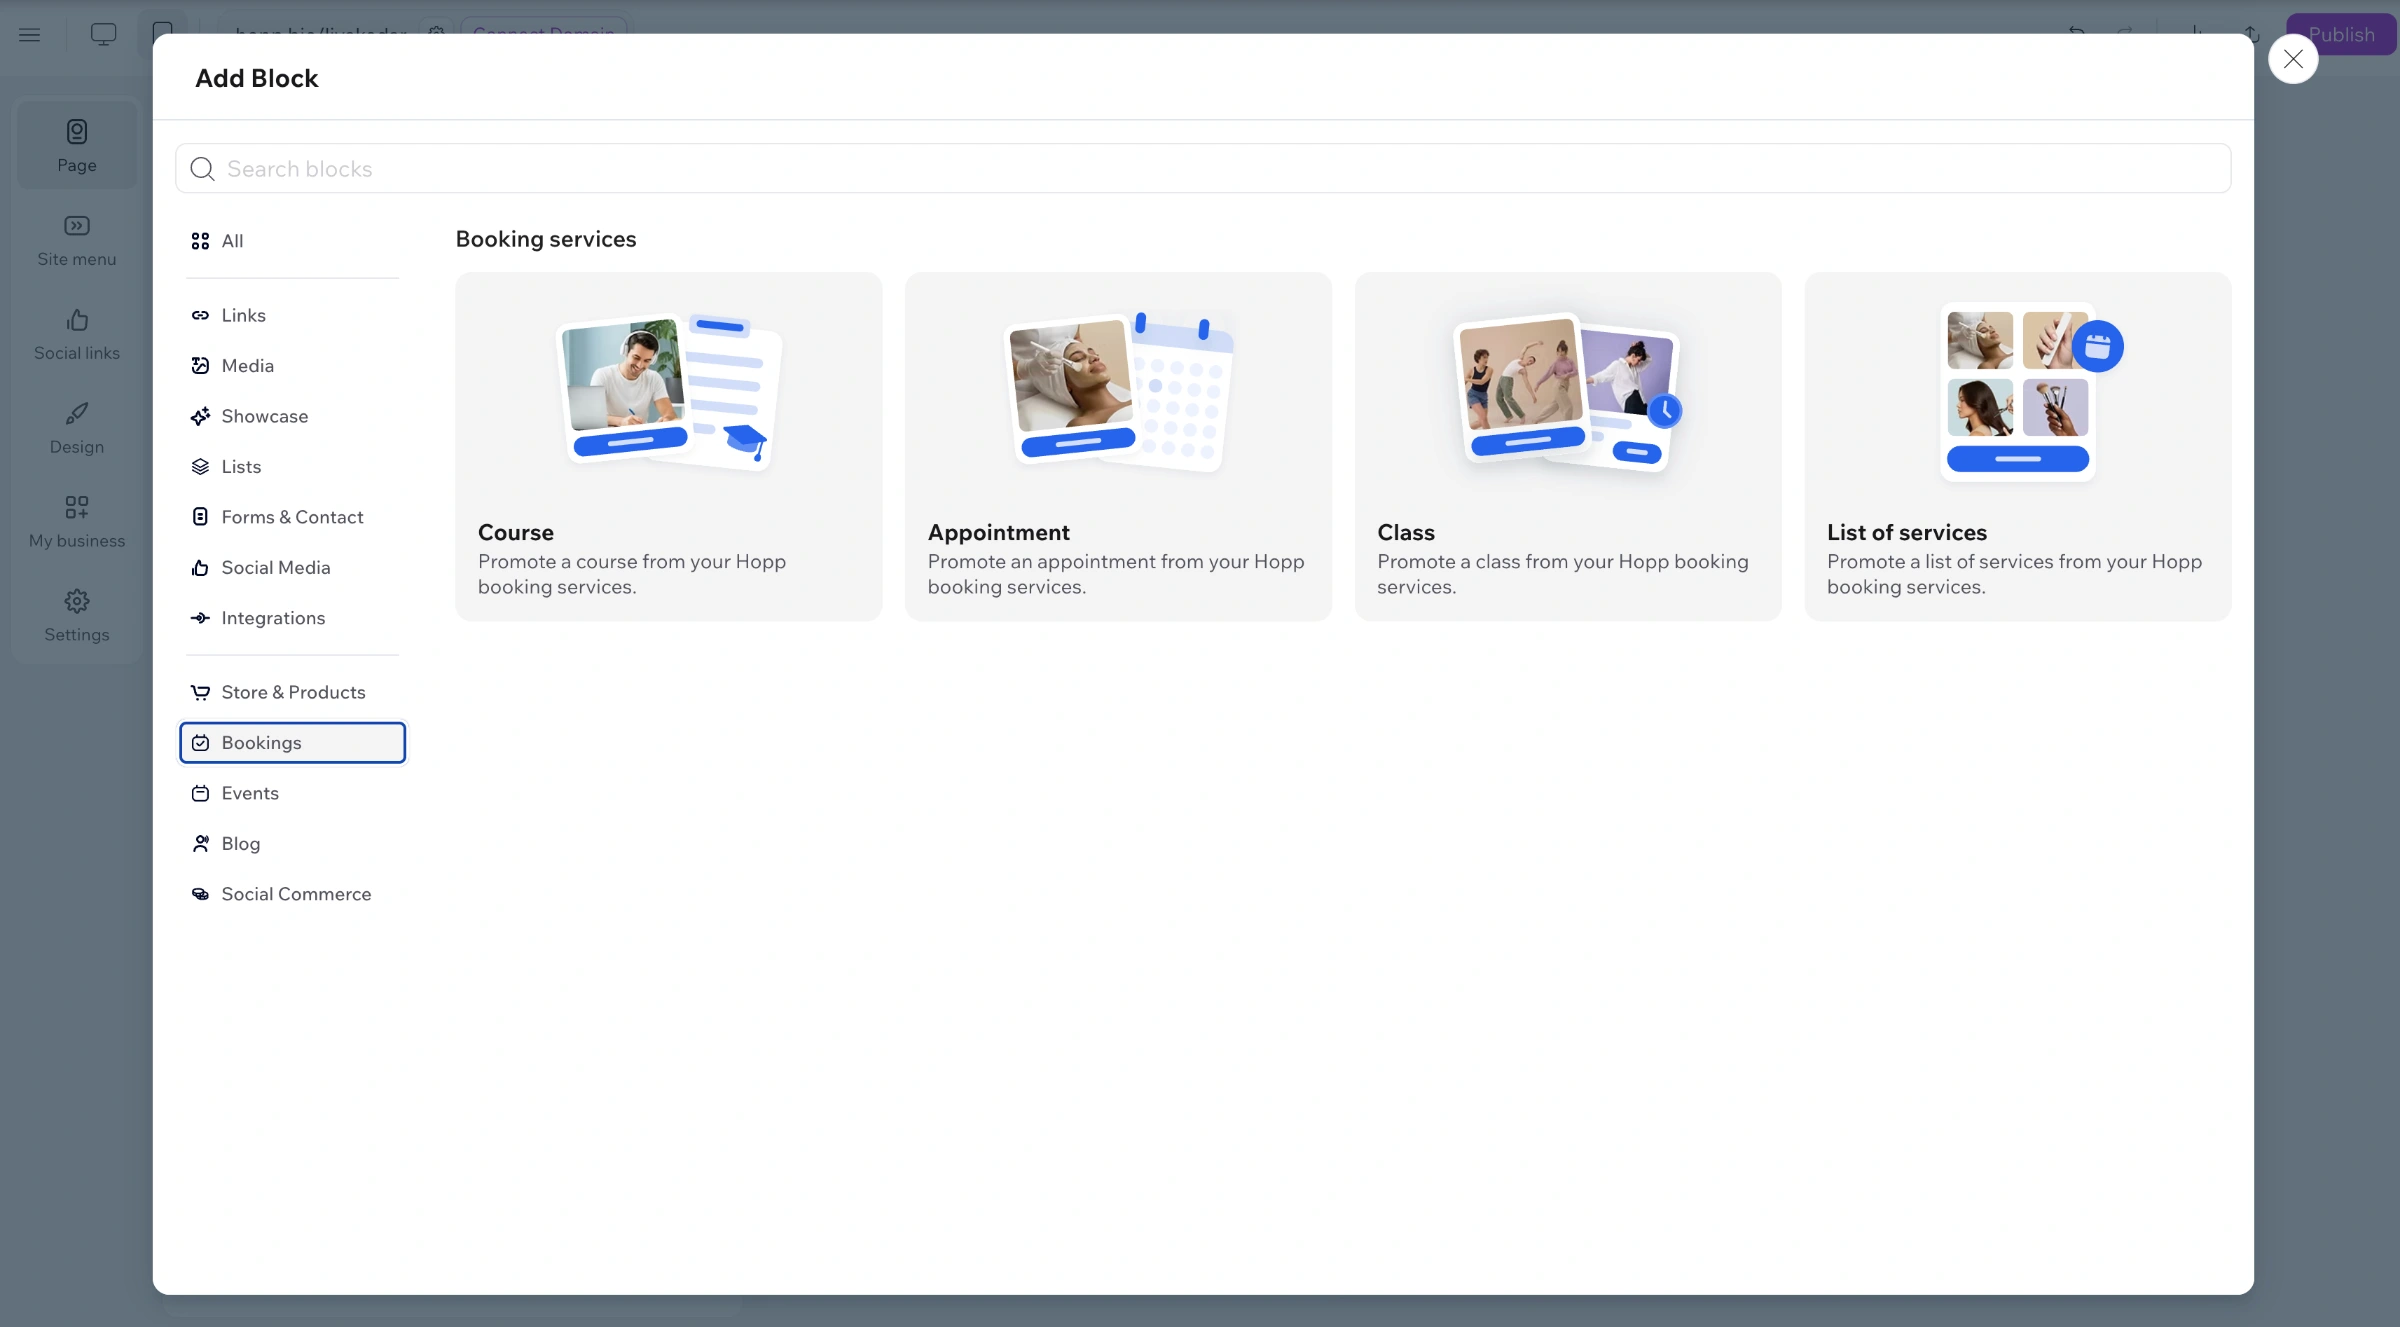Open the Forms & Contact category
Screen dimensions: 2400x1327
292,517
